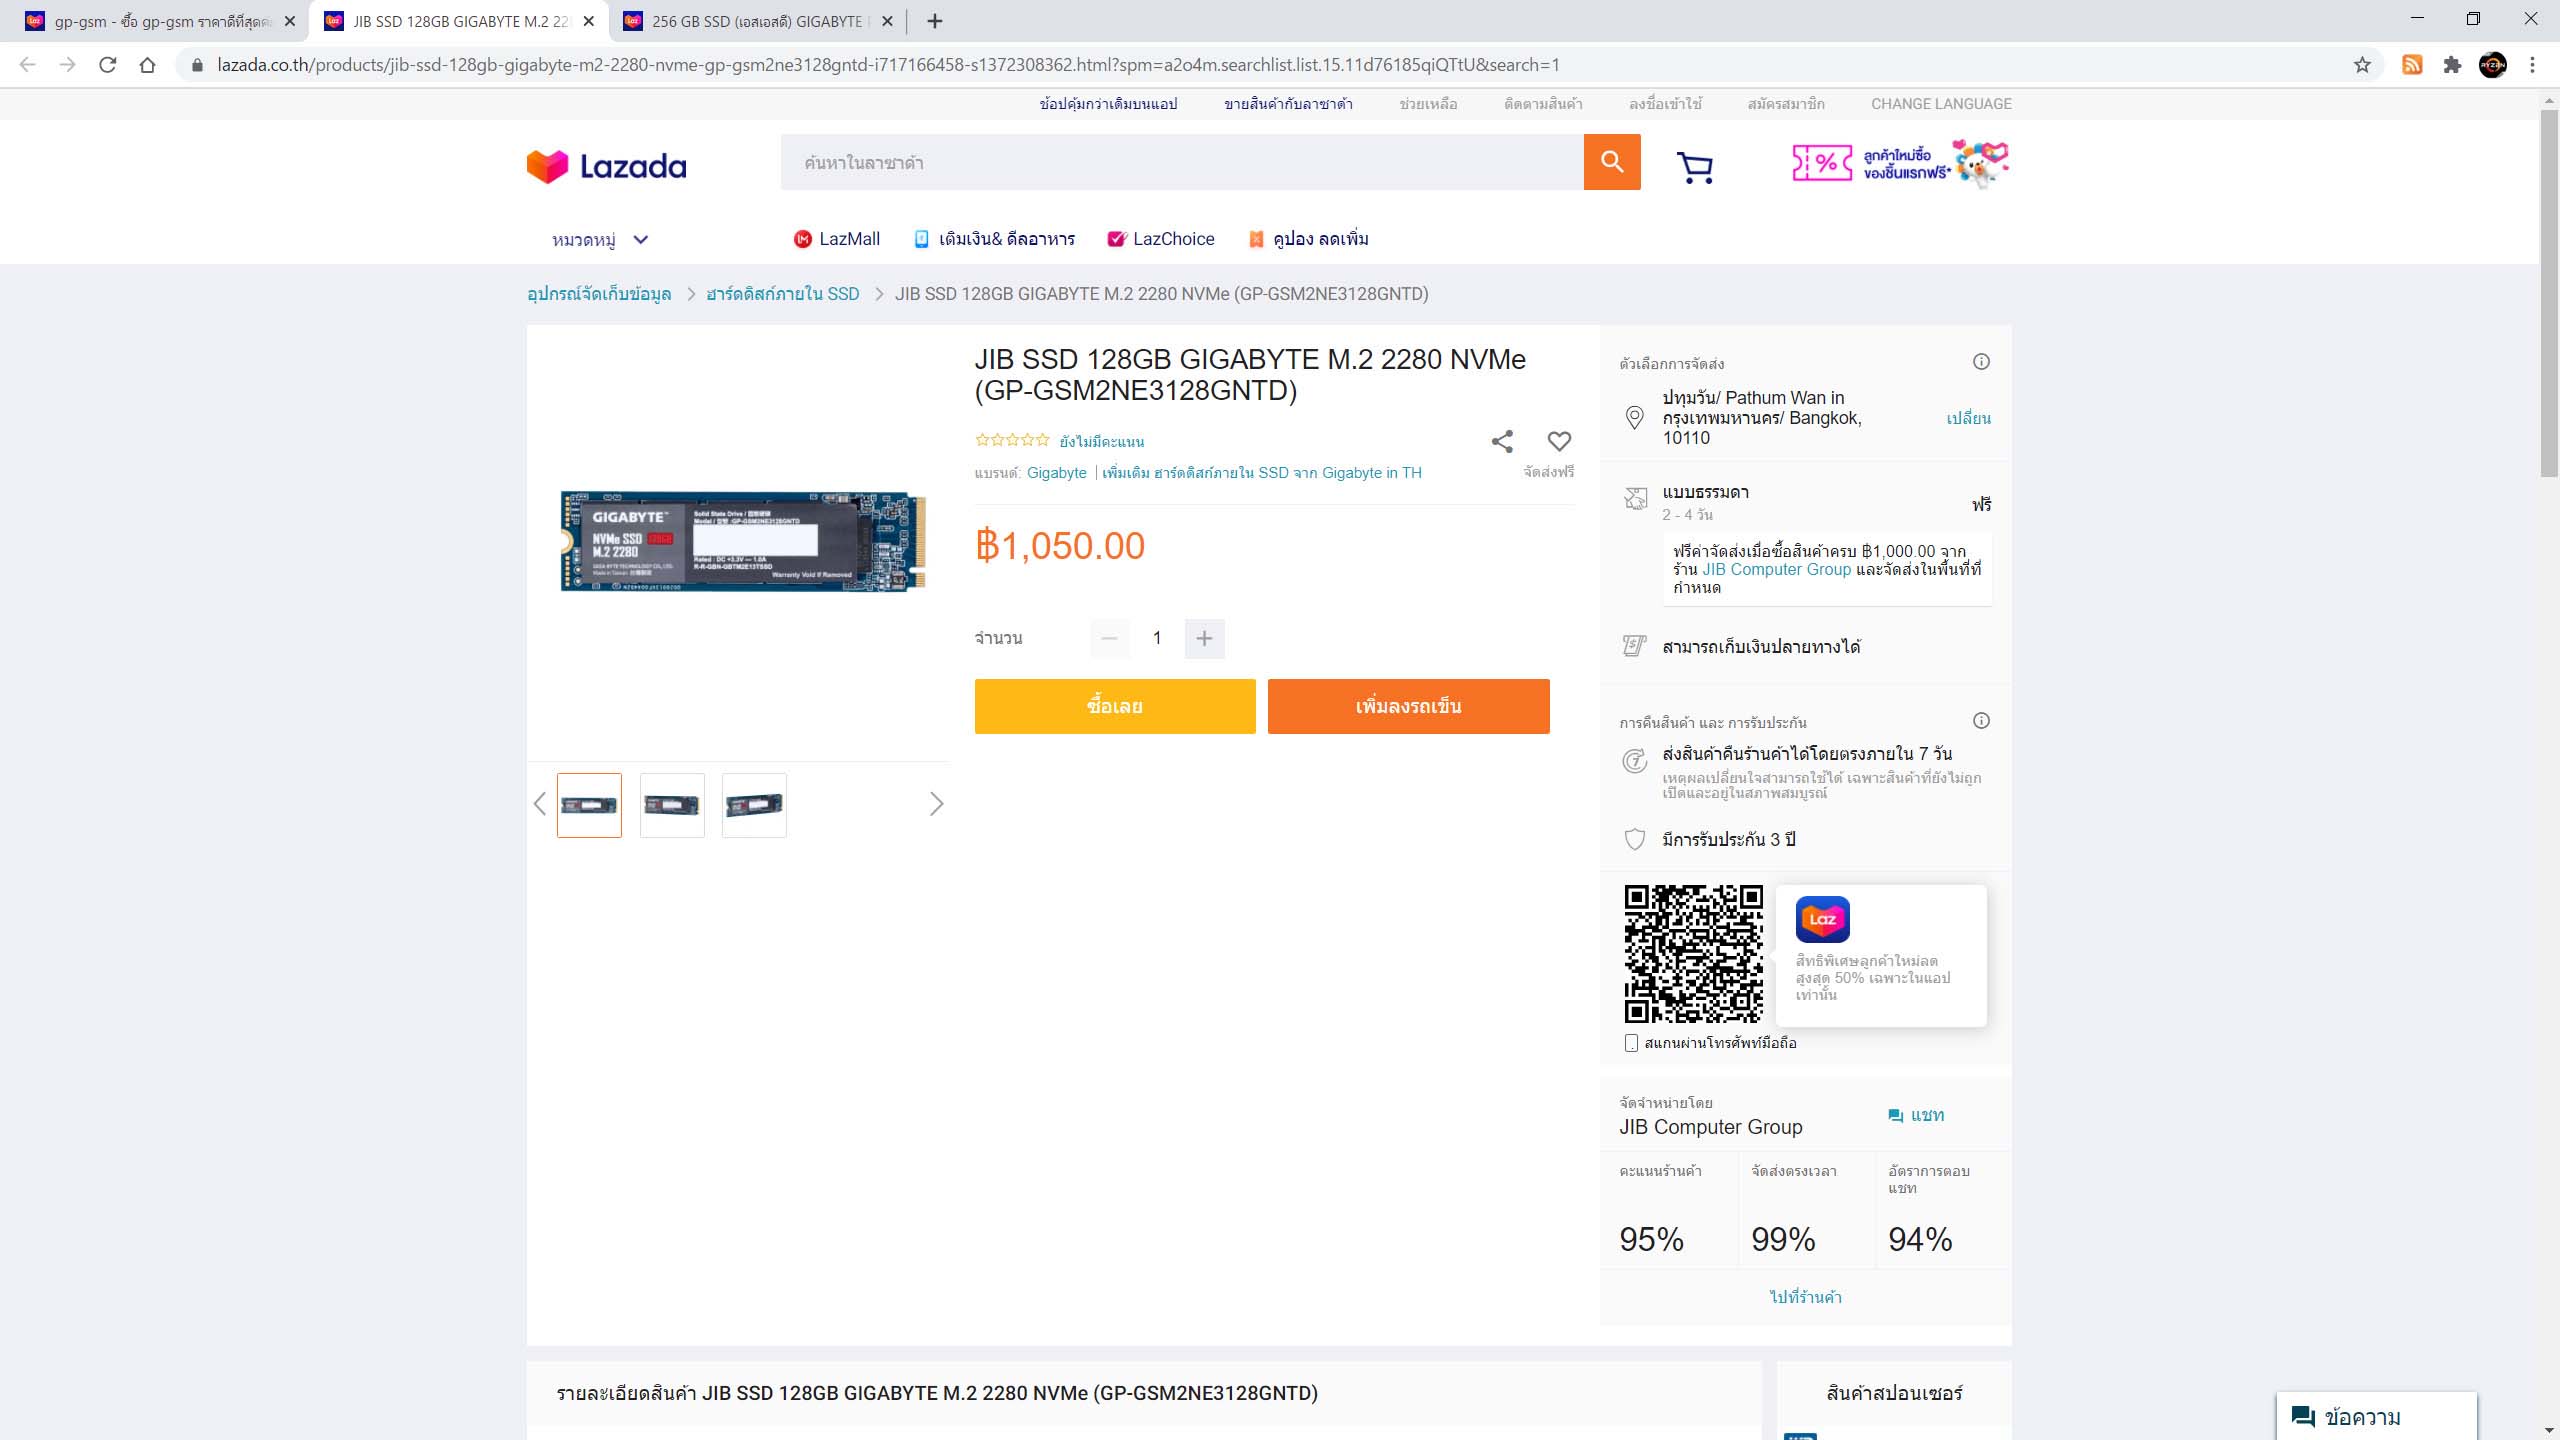Click the Laz app icon
The width and height of the screenshot is (2560, 1440).
pos(1822,919)
